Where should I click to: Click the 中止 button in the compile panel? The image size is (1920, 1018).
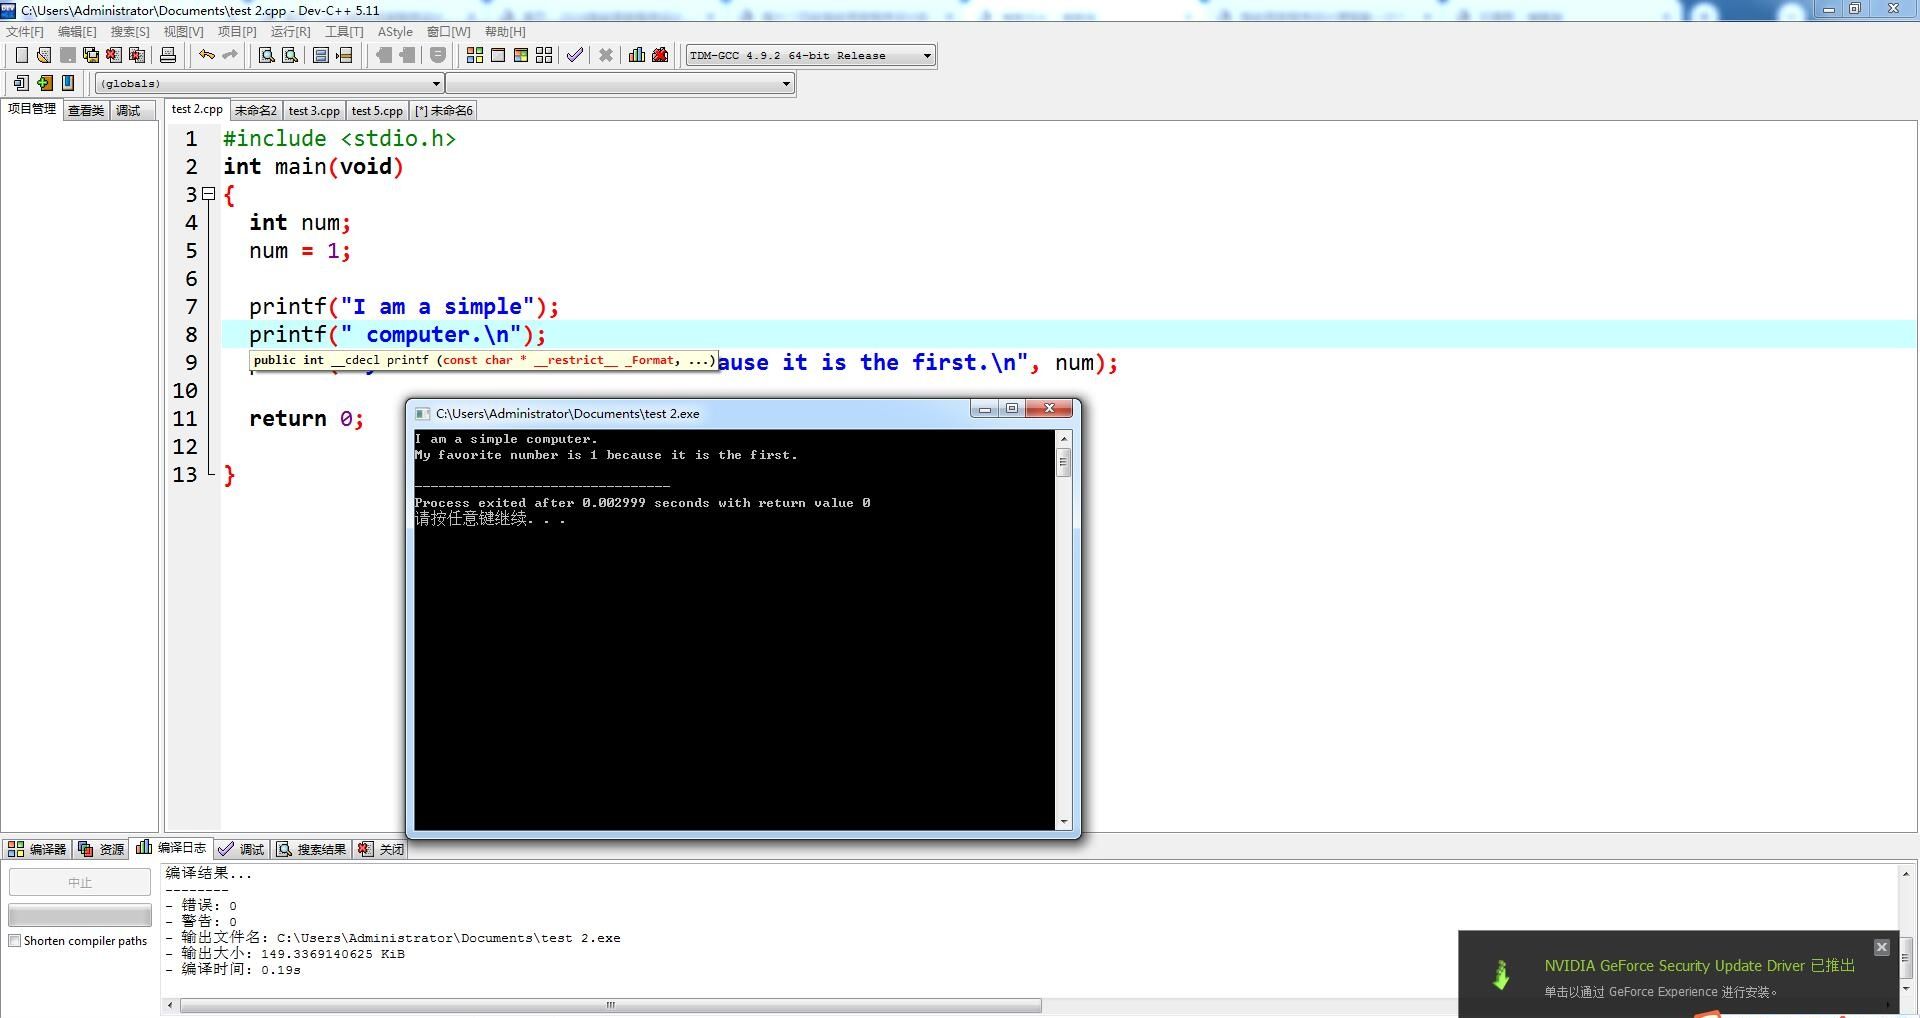79,882
